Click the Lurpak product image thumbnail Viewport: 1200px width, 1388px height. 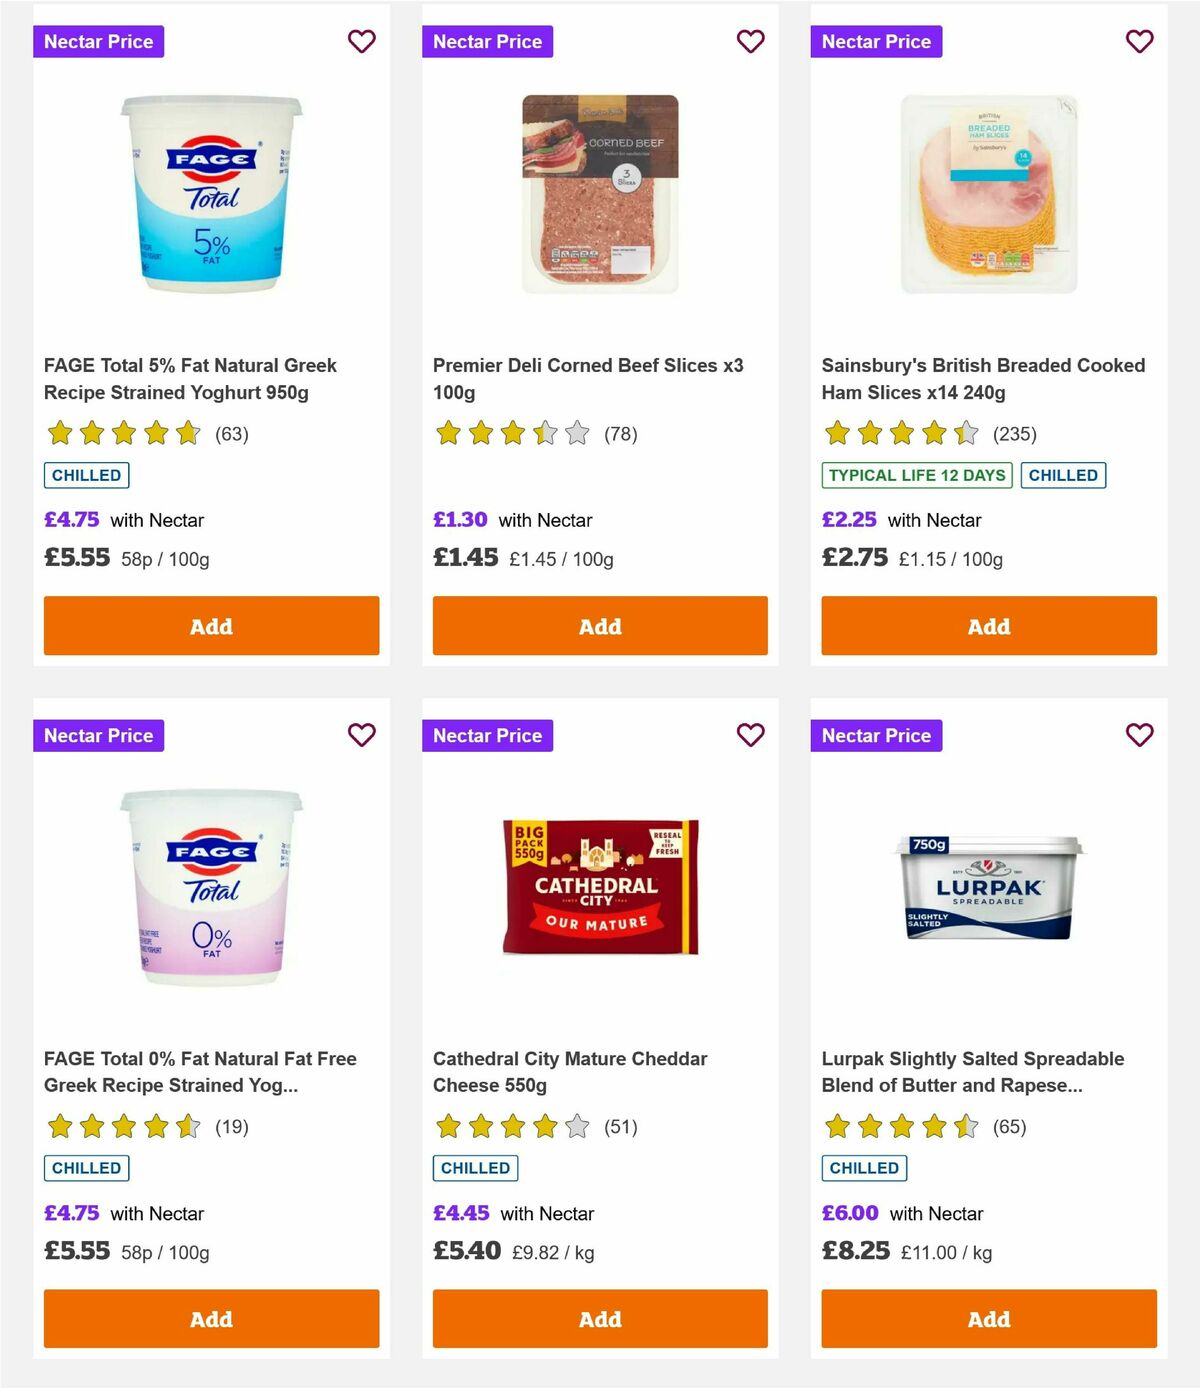pos(988,888)
